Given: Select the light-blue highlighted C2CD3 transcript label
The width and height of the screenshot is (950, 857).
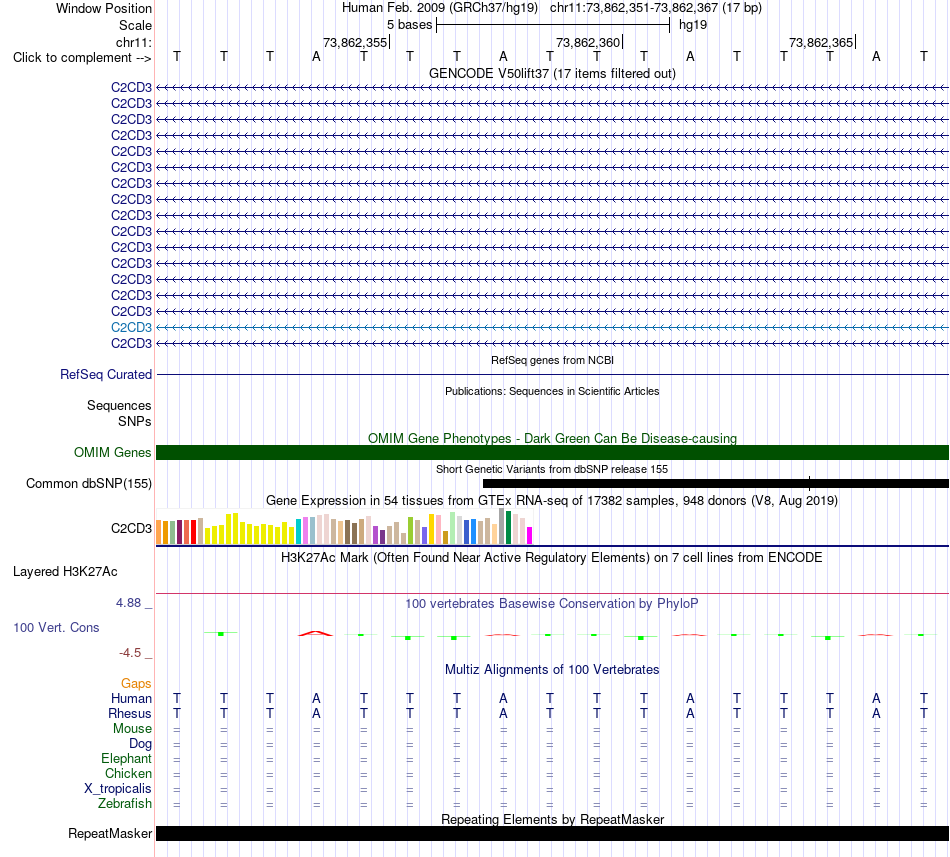Looking at the screenshot, I should [131, 328].
